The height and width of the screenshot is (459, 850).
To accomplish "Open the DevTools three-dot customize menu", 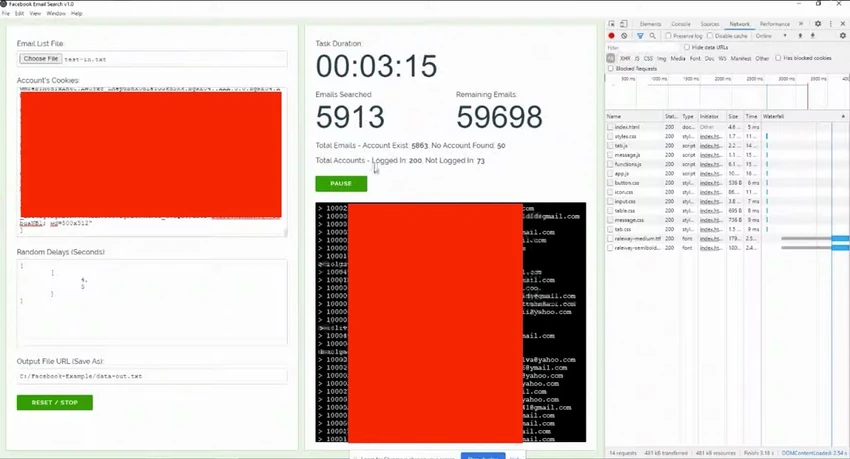I will pos(830,24).
